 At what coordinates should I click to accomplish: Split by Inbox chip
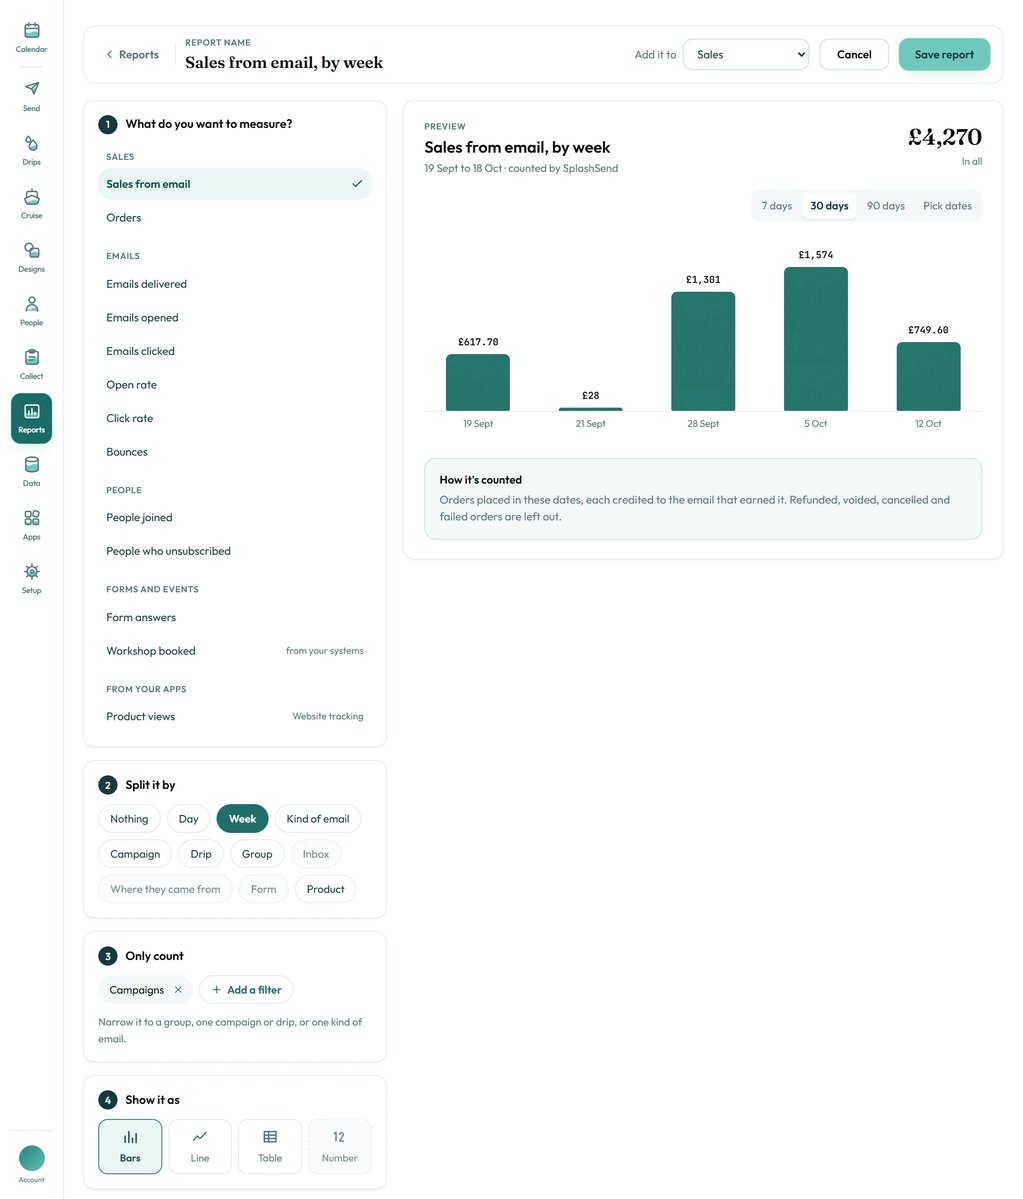[x=316, y=853]
